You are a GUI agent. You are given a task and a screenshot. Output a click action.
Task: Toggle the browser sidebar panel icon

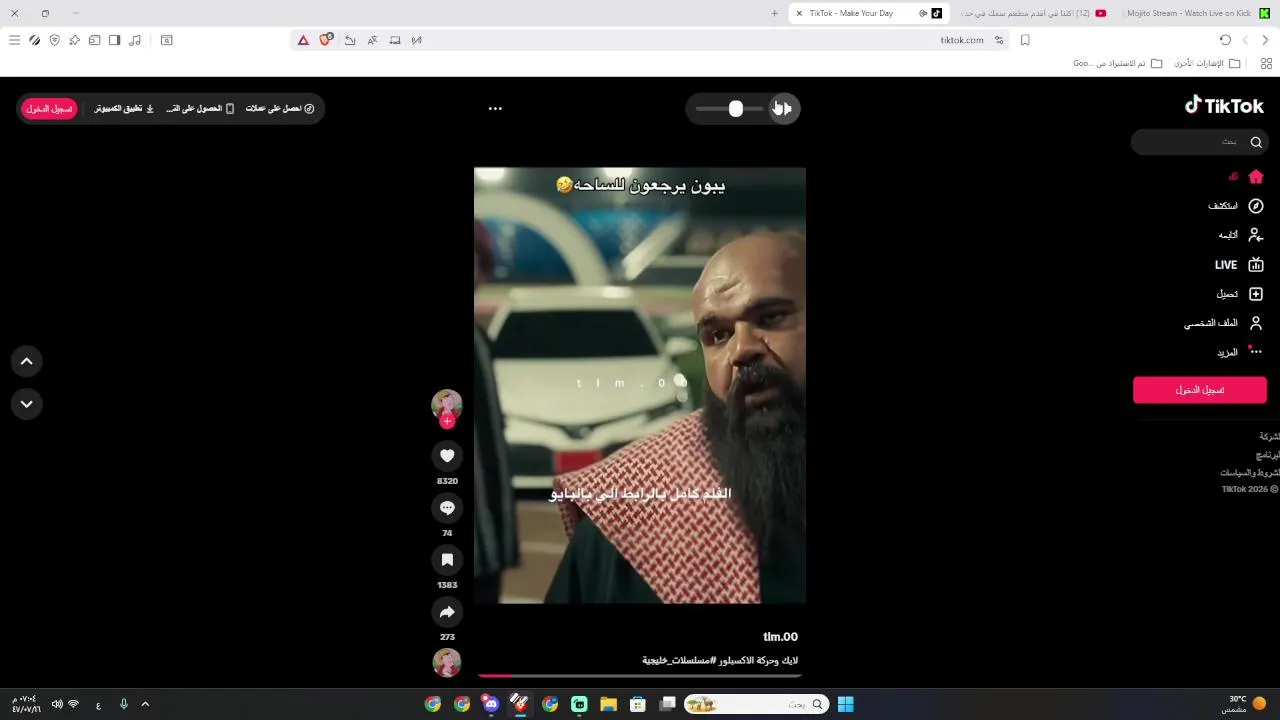[x=114, y=40]
